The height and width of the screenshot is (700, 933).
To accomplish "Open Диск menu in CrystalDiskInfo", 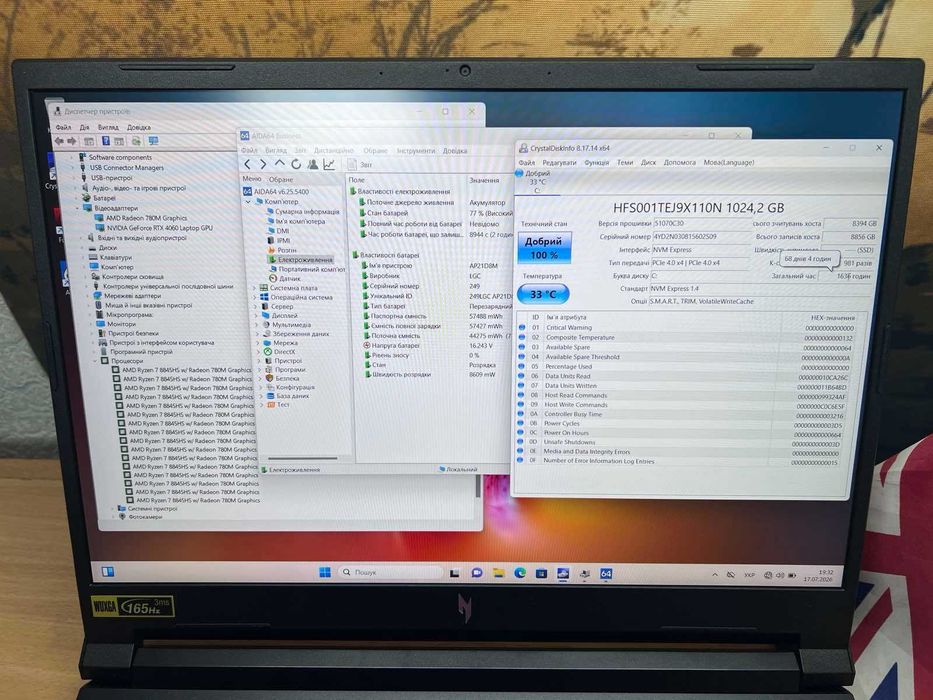I will 649,162.
